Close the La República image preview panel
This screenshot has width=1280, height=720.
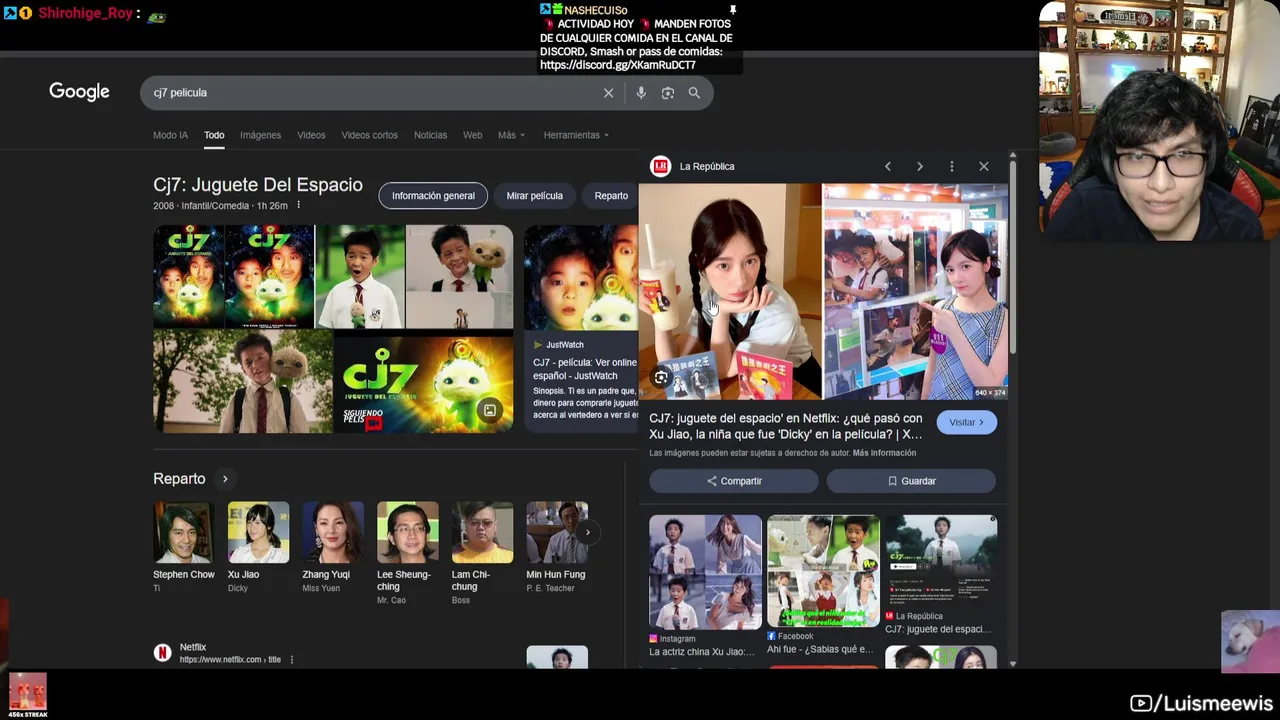coord(984,166)
